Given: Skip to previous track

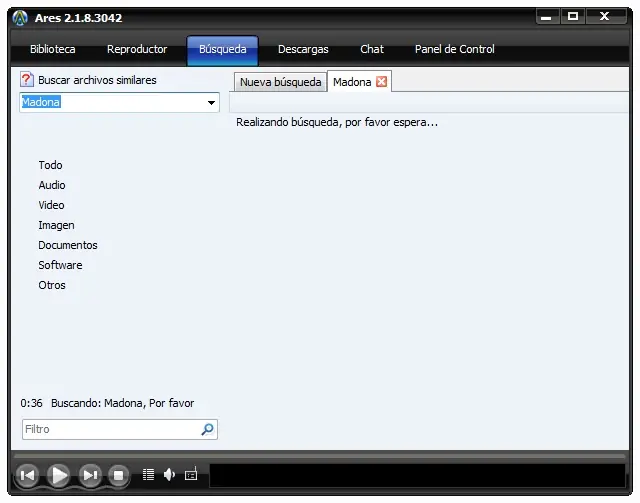Looking at the screenshot, I should [27, 475].
